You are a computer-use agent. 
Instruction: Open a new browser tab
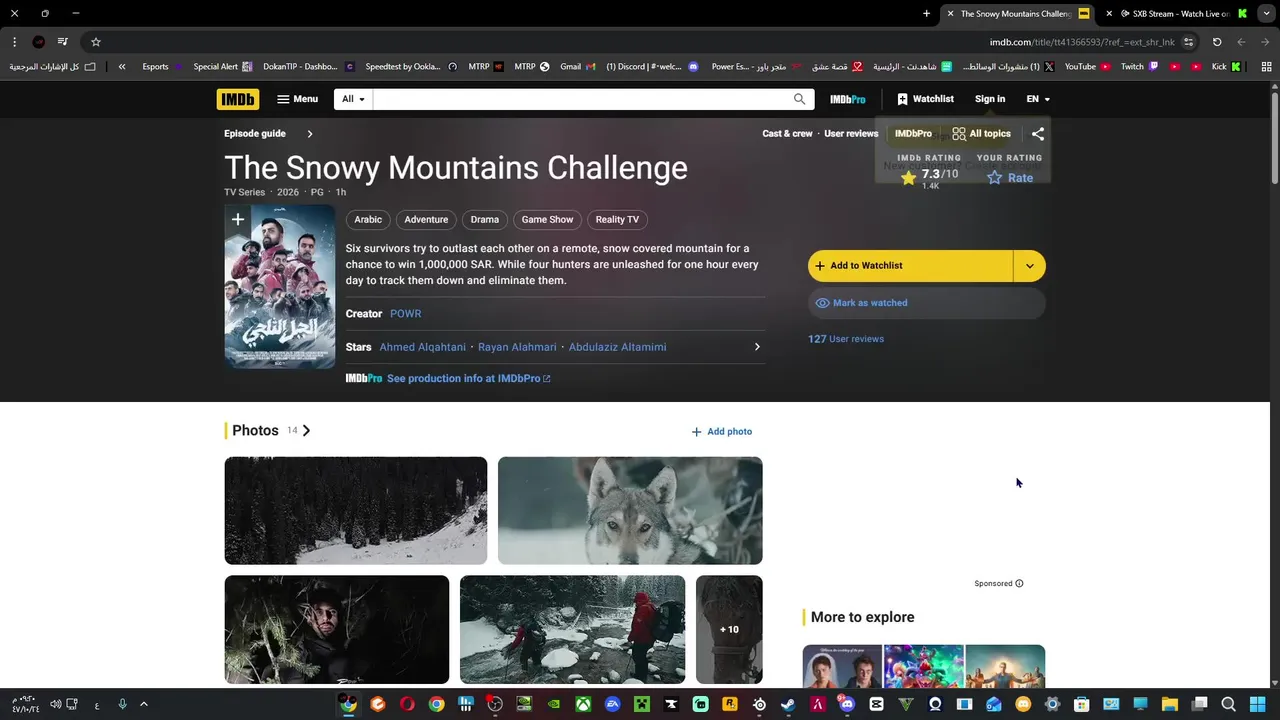pos(926,13)
